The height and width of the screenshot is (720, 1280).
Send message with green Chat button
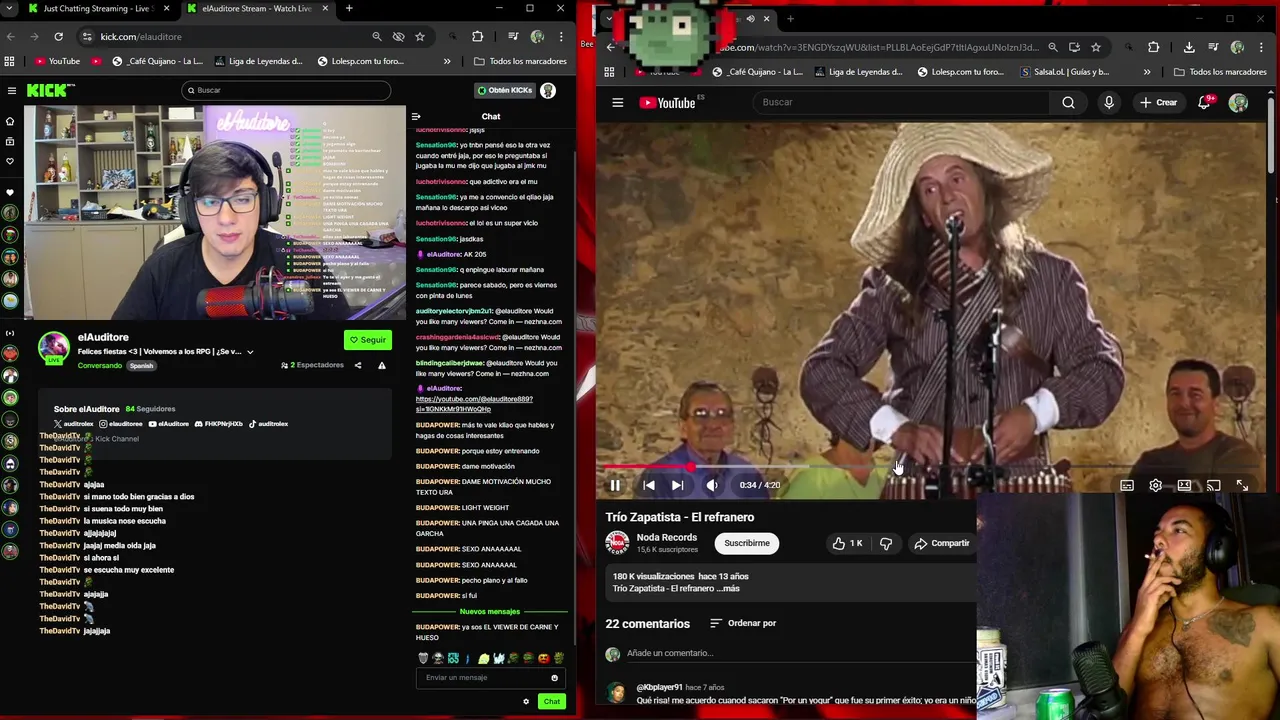tap(552, 701)
